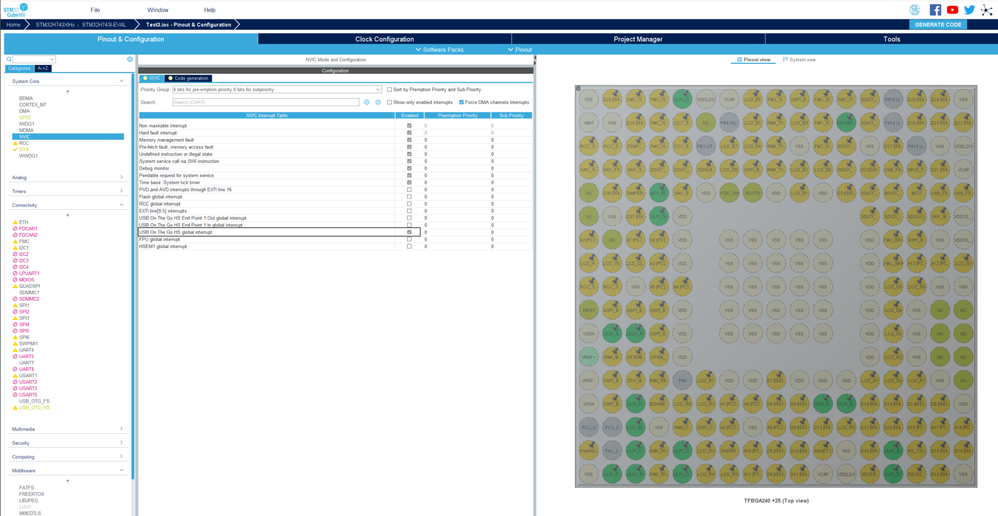Toggle Show only enabled interrupts checkbox
The image size is (998, 516).
tap(390, 102)
